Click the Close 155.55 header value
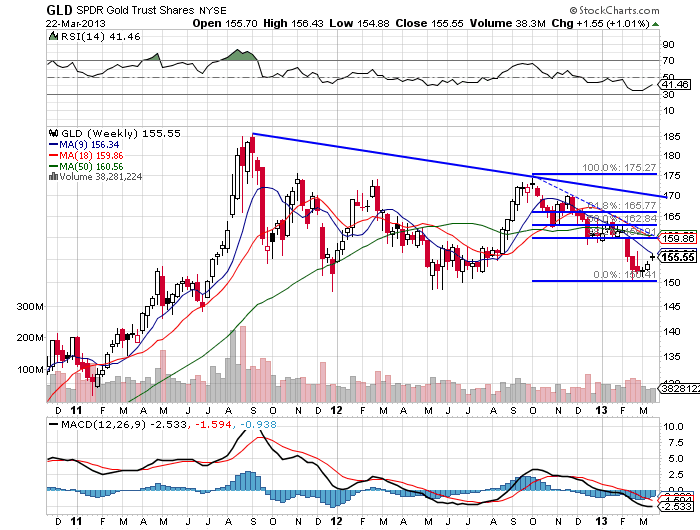This screenshot has height=530, width=700. [429, 23]
